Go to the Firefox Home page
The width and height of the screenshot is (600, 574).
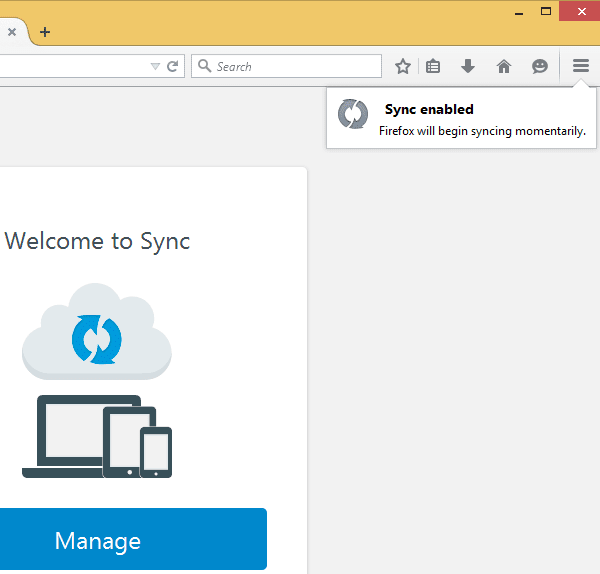coord(504,66)
